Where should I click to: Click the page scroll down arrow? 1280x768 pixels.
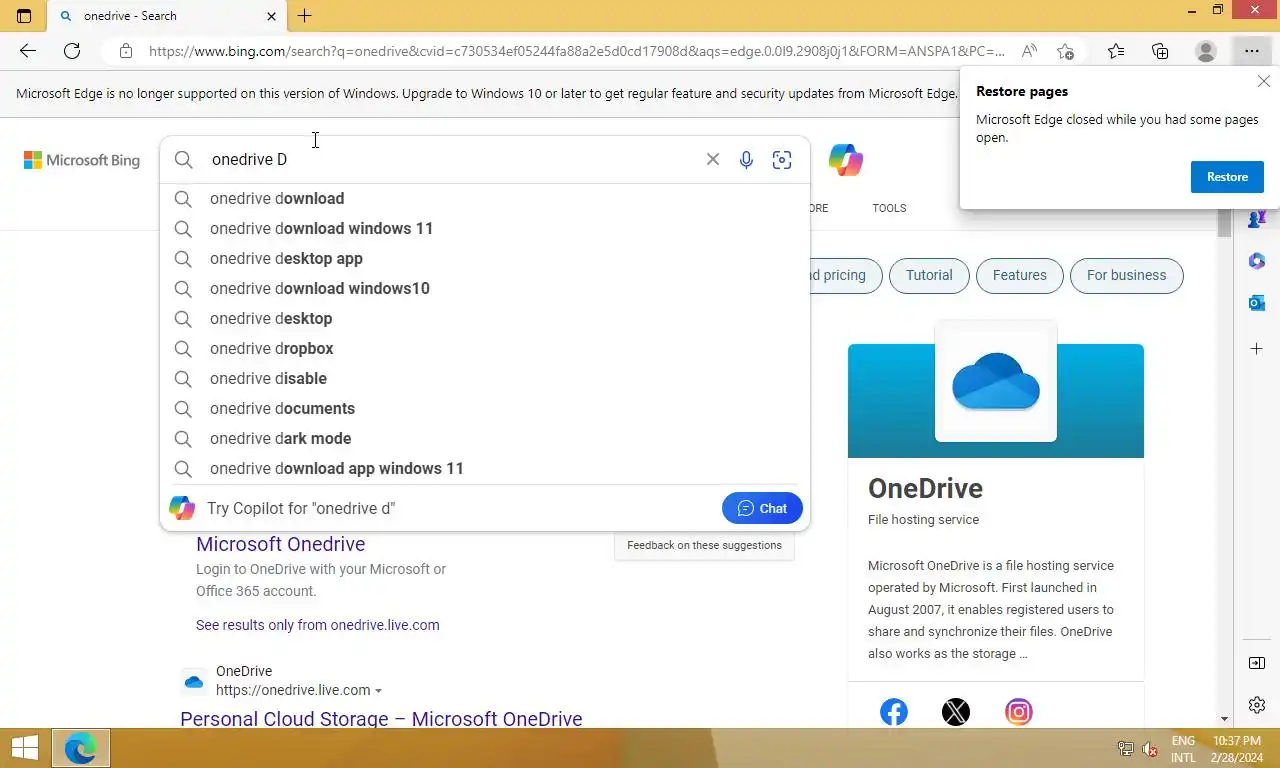pyautogui.click(x=1225, y=719)
